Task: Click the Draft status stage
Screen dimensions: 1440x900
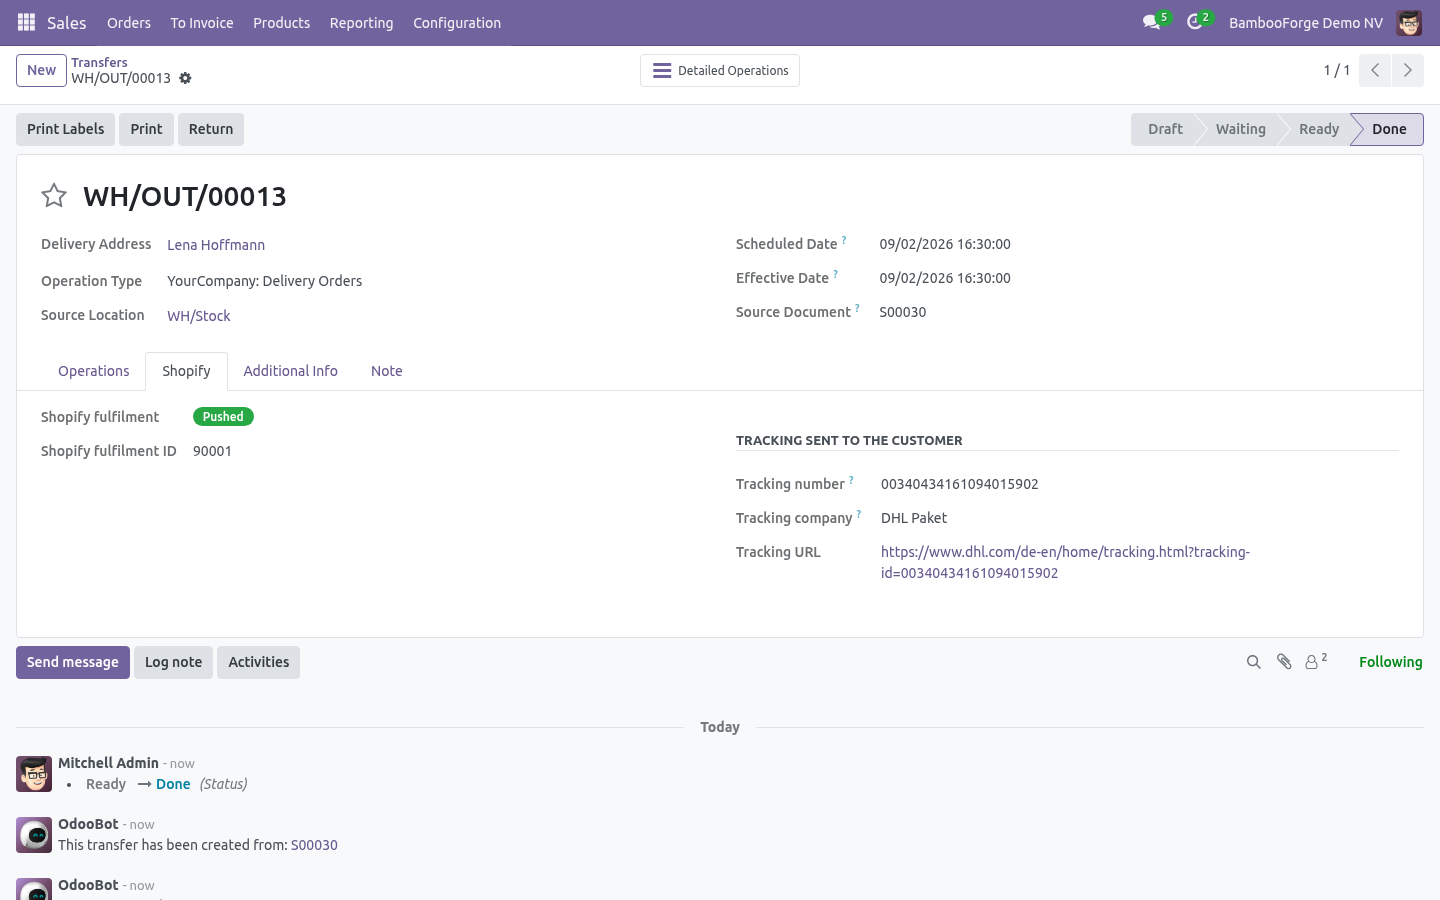Action: 1165,129
